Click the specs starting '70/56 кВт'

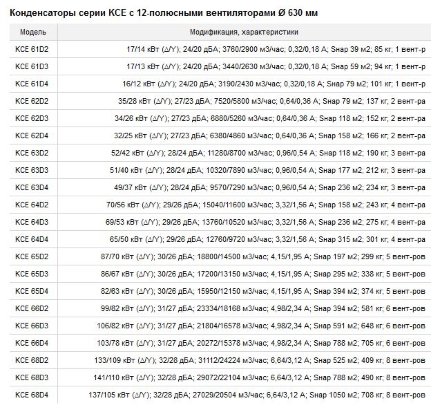pos(266,205)
